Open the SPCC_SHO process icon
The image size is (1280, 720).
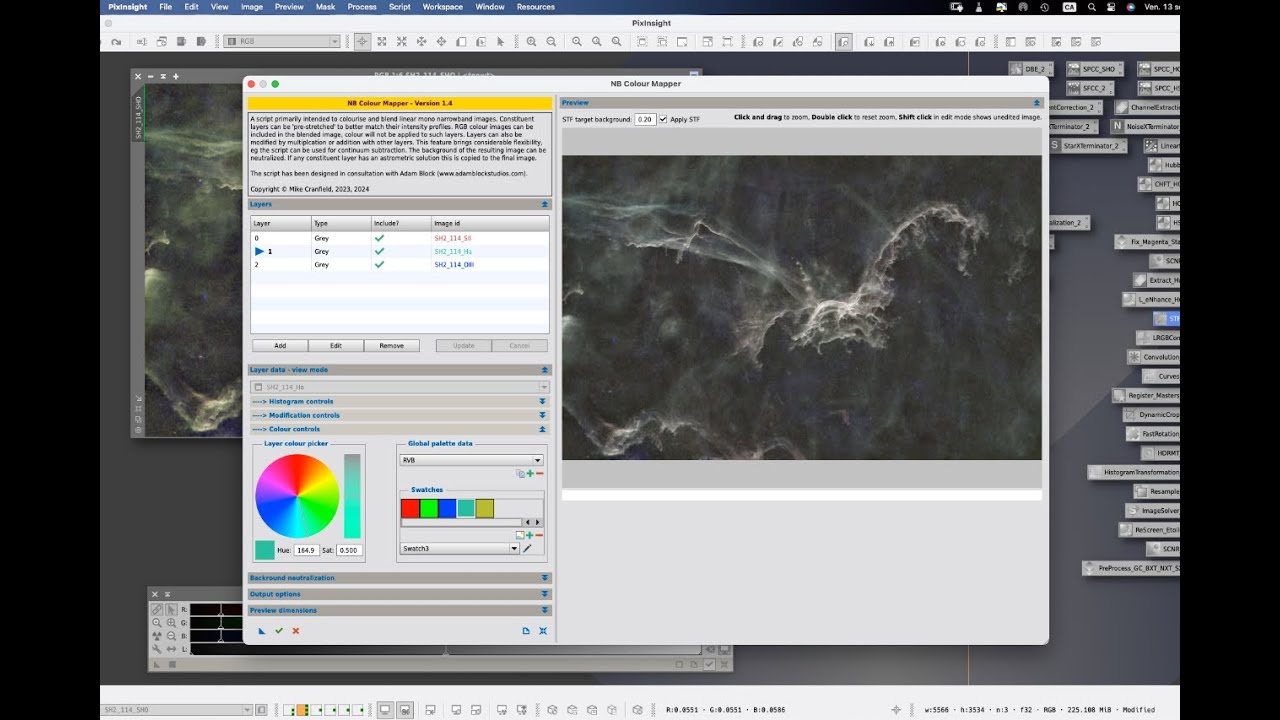click(x=1095, y=69)
